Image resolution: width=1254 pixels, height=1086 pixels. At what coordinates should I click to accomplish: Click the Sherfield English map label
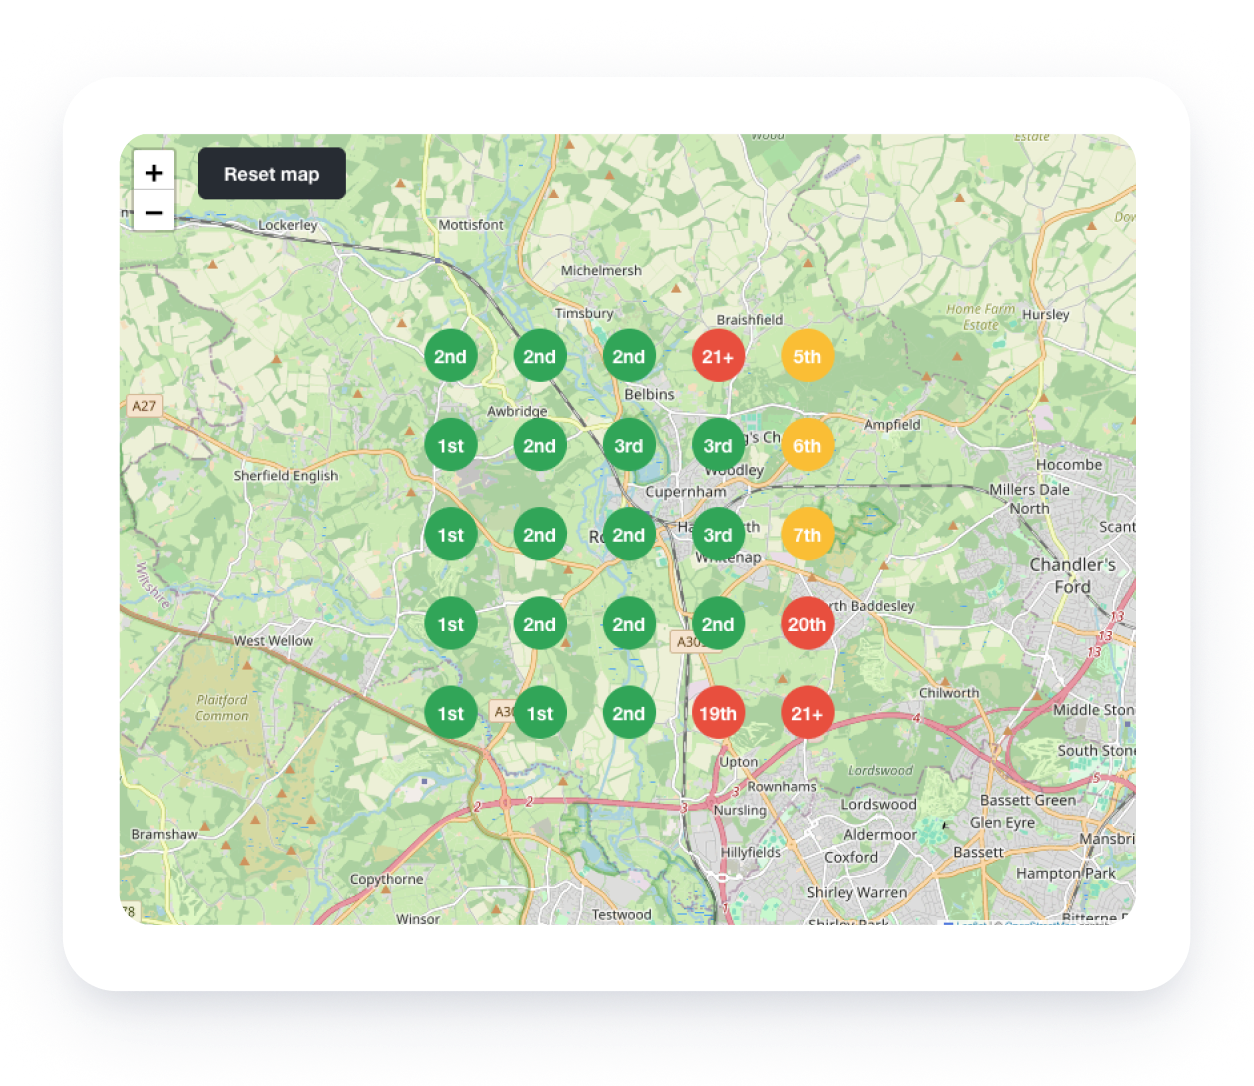[286, 476]
